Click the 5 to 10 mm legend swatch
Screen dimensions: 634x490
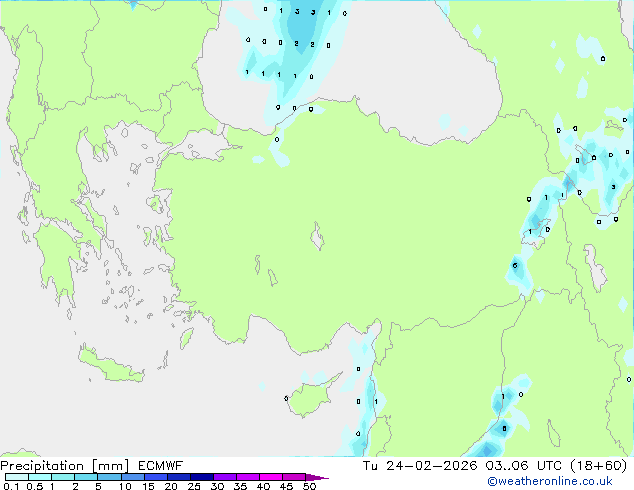pyautogui.click(x=109, y=477)
